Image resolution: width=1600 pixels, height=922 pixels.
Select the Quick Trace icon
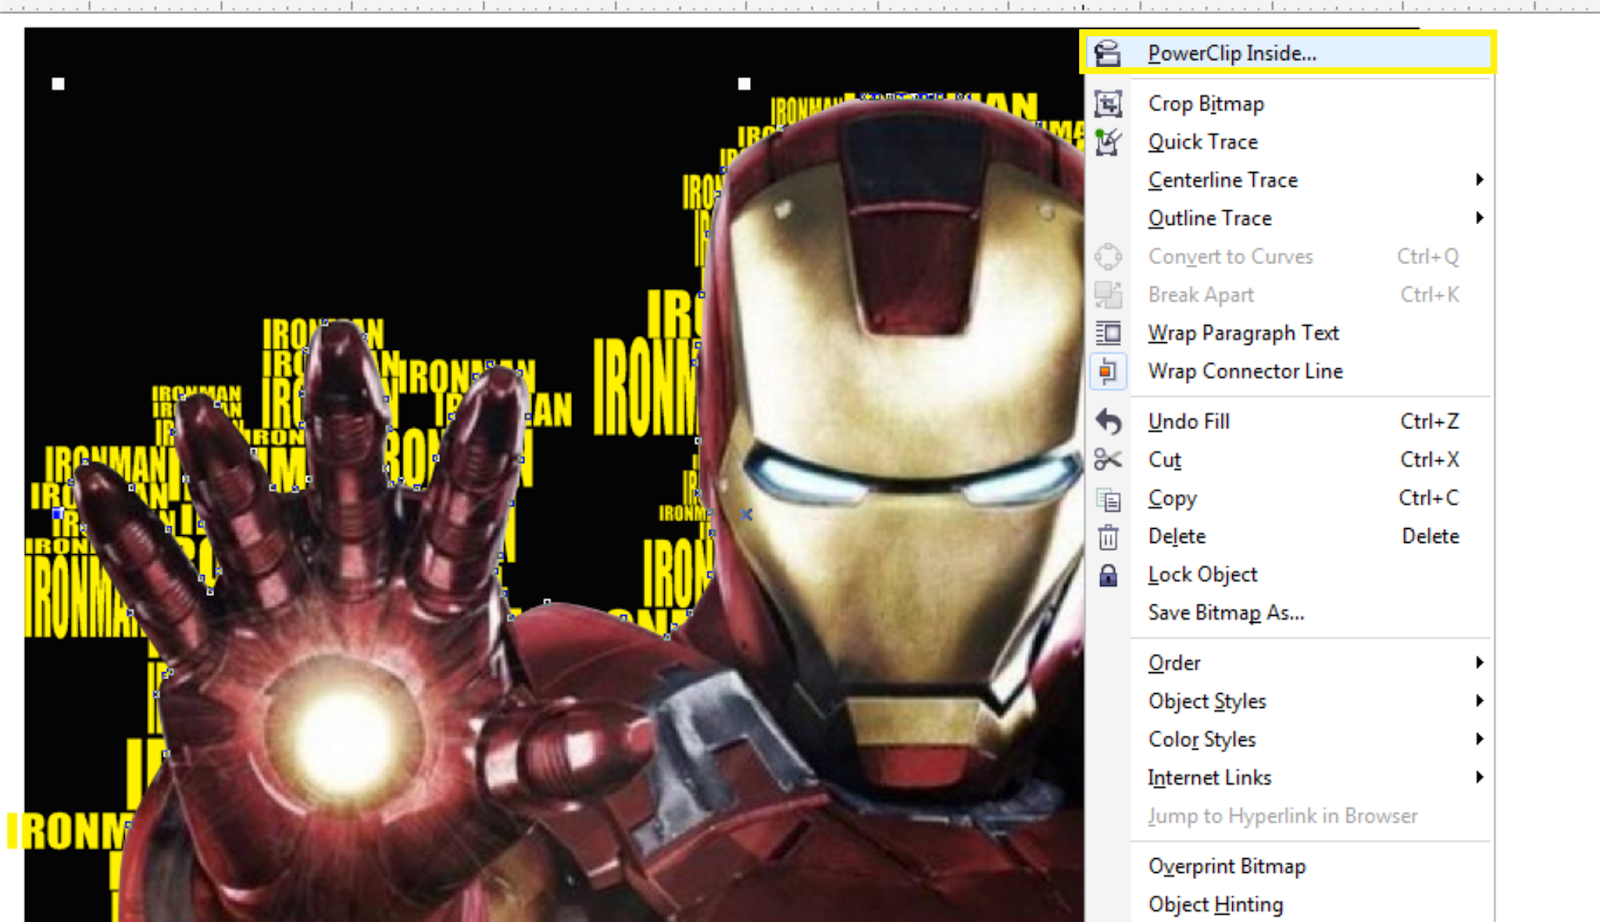1107,141
